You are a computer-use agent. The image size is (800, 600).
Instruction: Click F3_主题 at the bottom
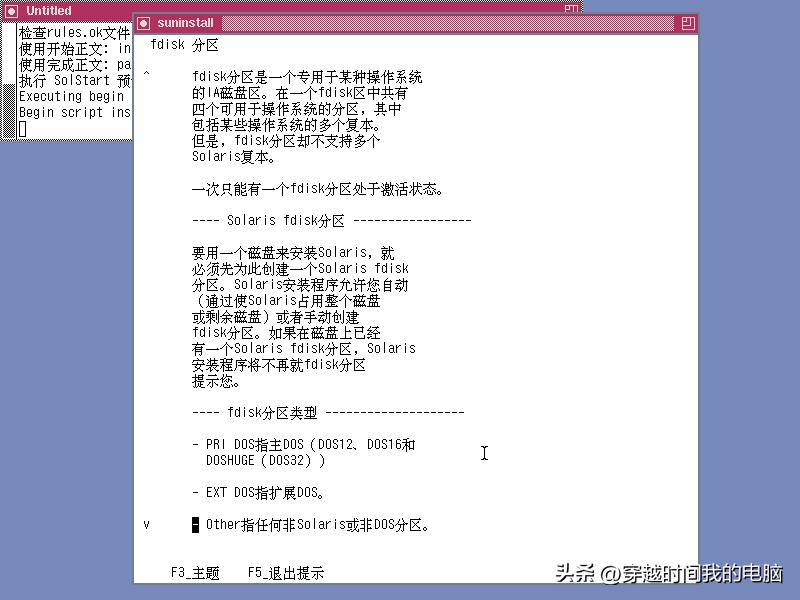pyautogui.click(x=195, y=573)
